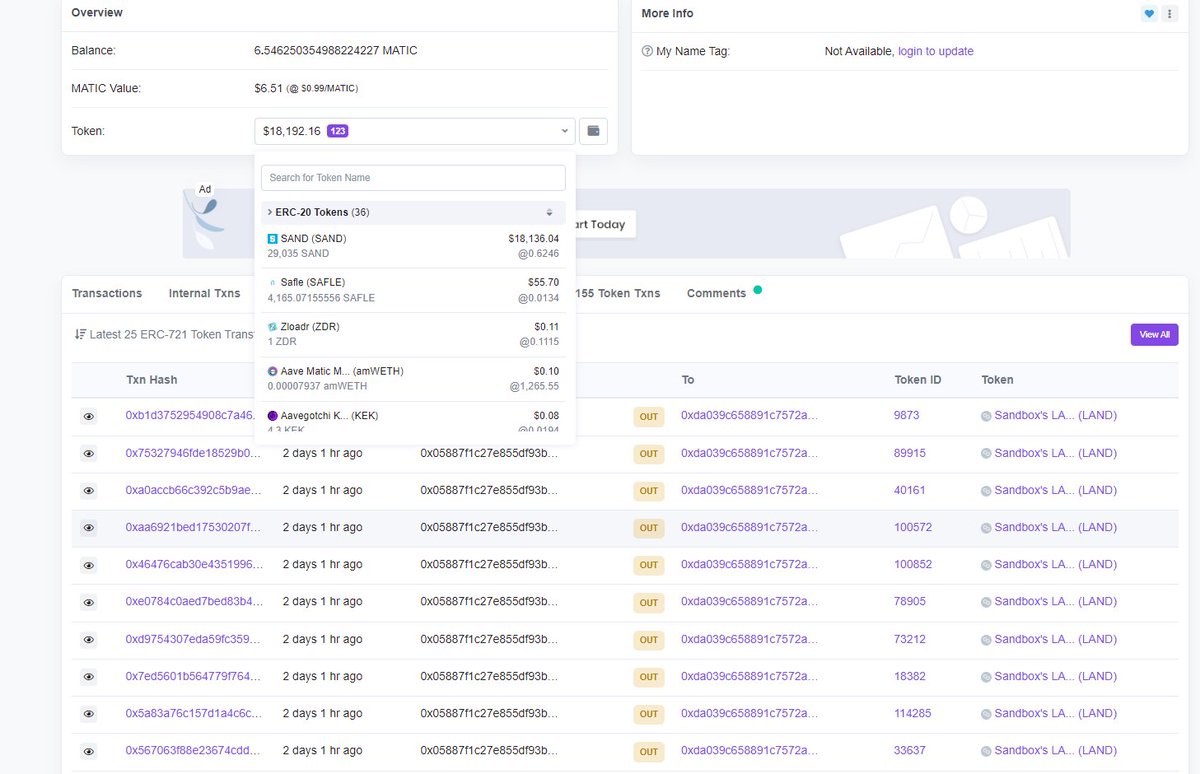
Task: Open Token ID 114285 link
Action: [912, 713]
